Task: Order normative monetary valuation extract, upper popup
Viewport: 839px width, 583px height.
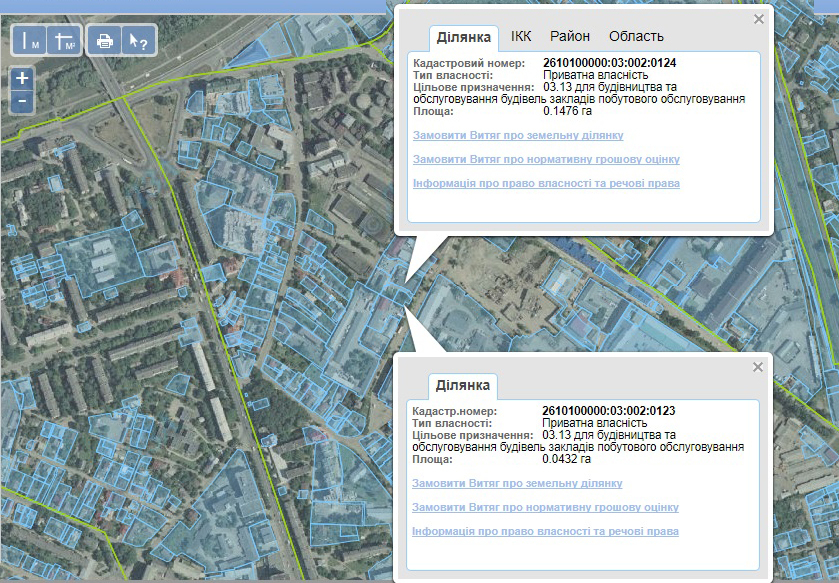Action: pos(546,159)
